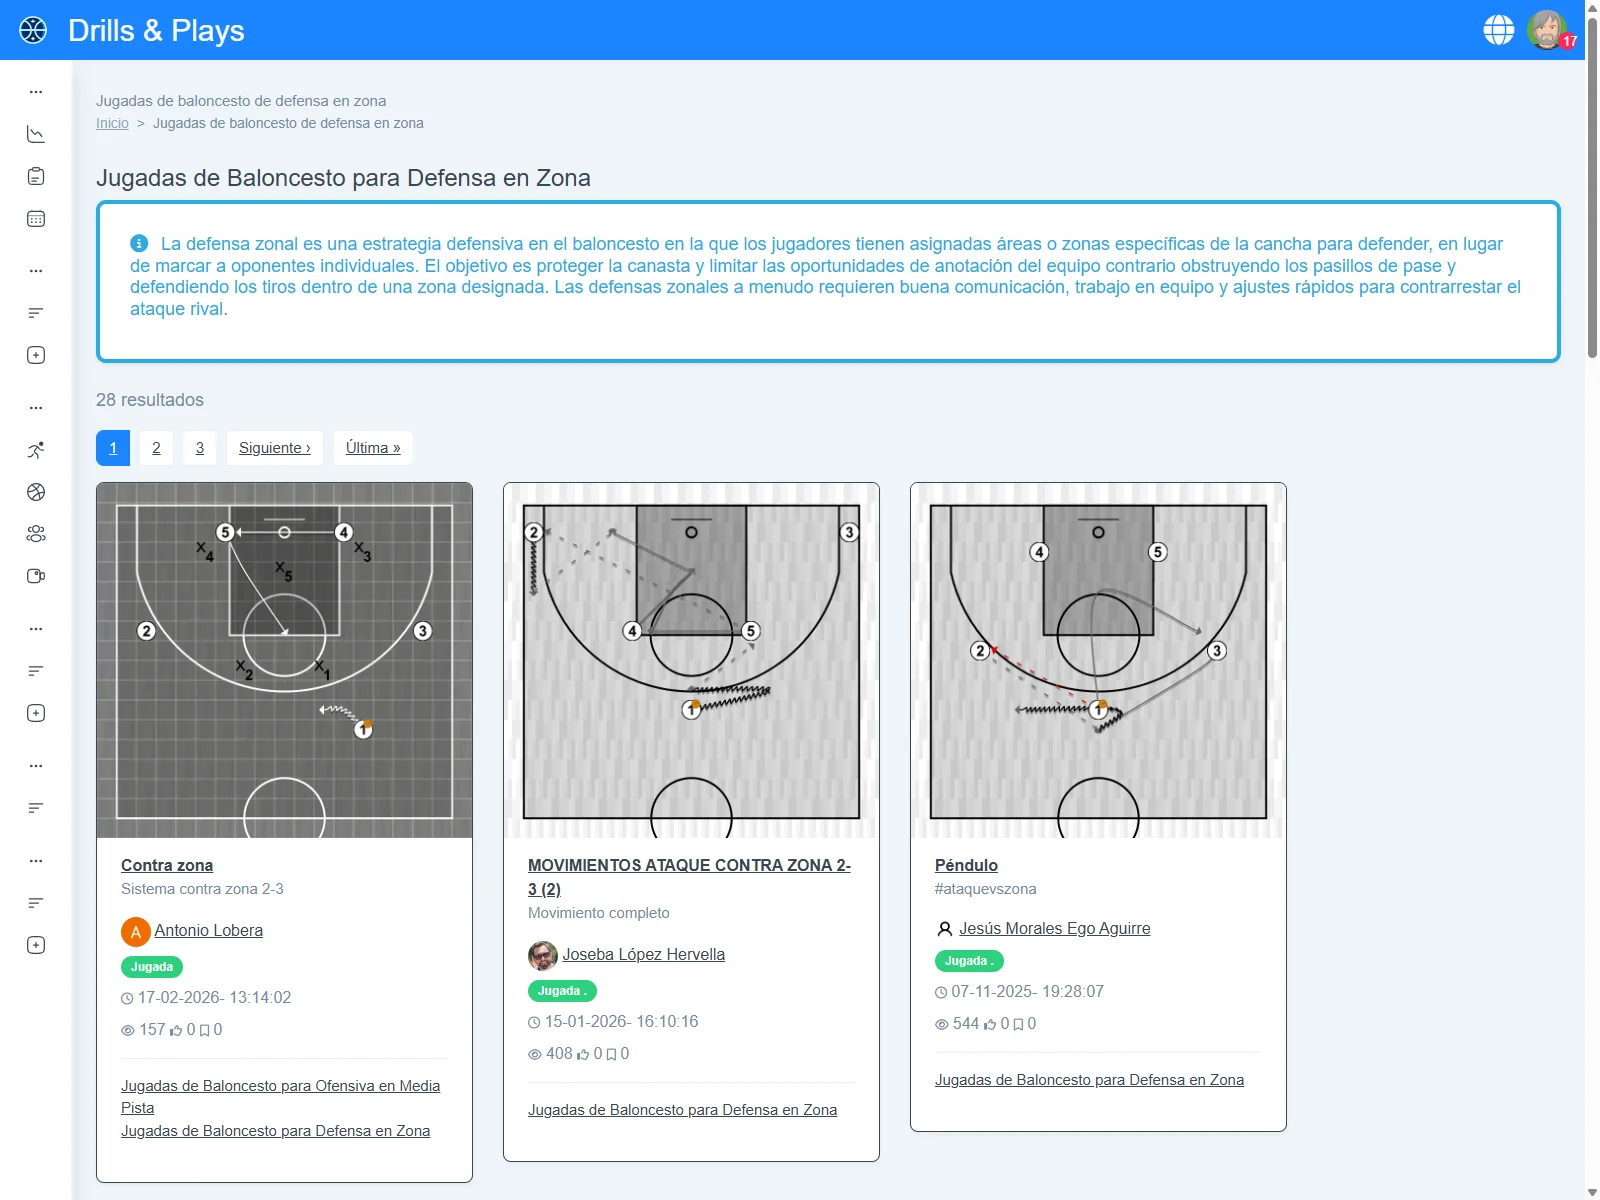Open the calendar icon in the sidebar

coord(36,218)
